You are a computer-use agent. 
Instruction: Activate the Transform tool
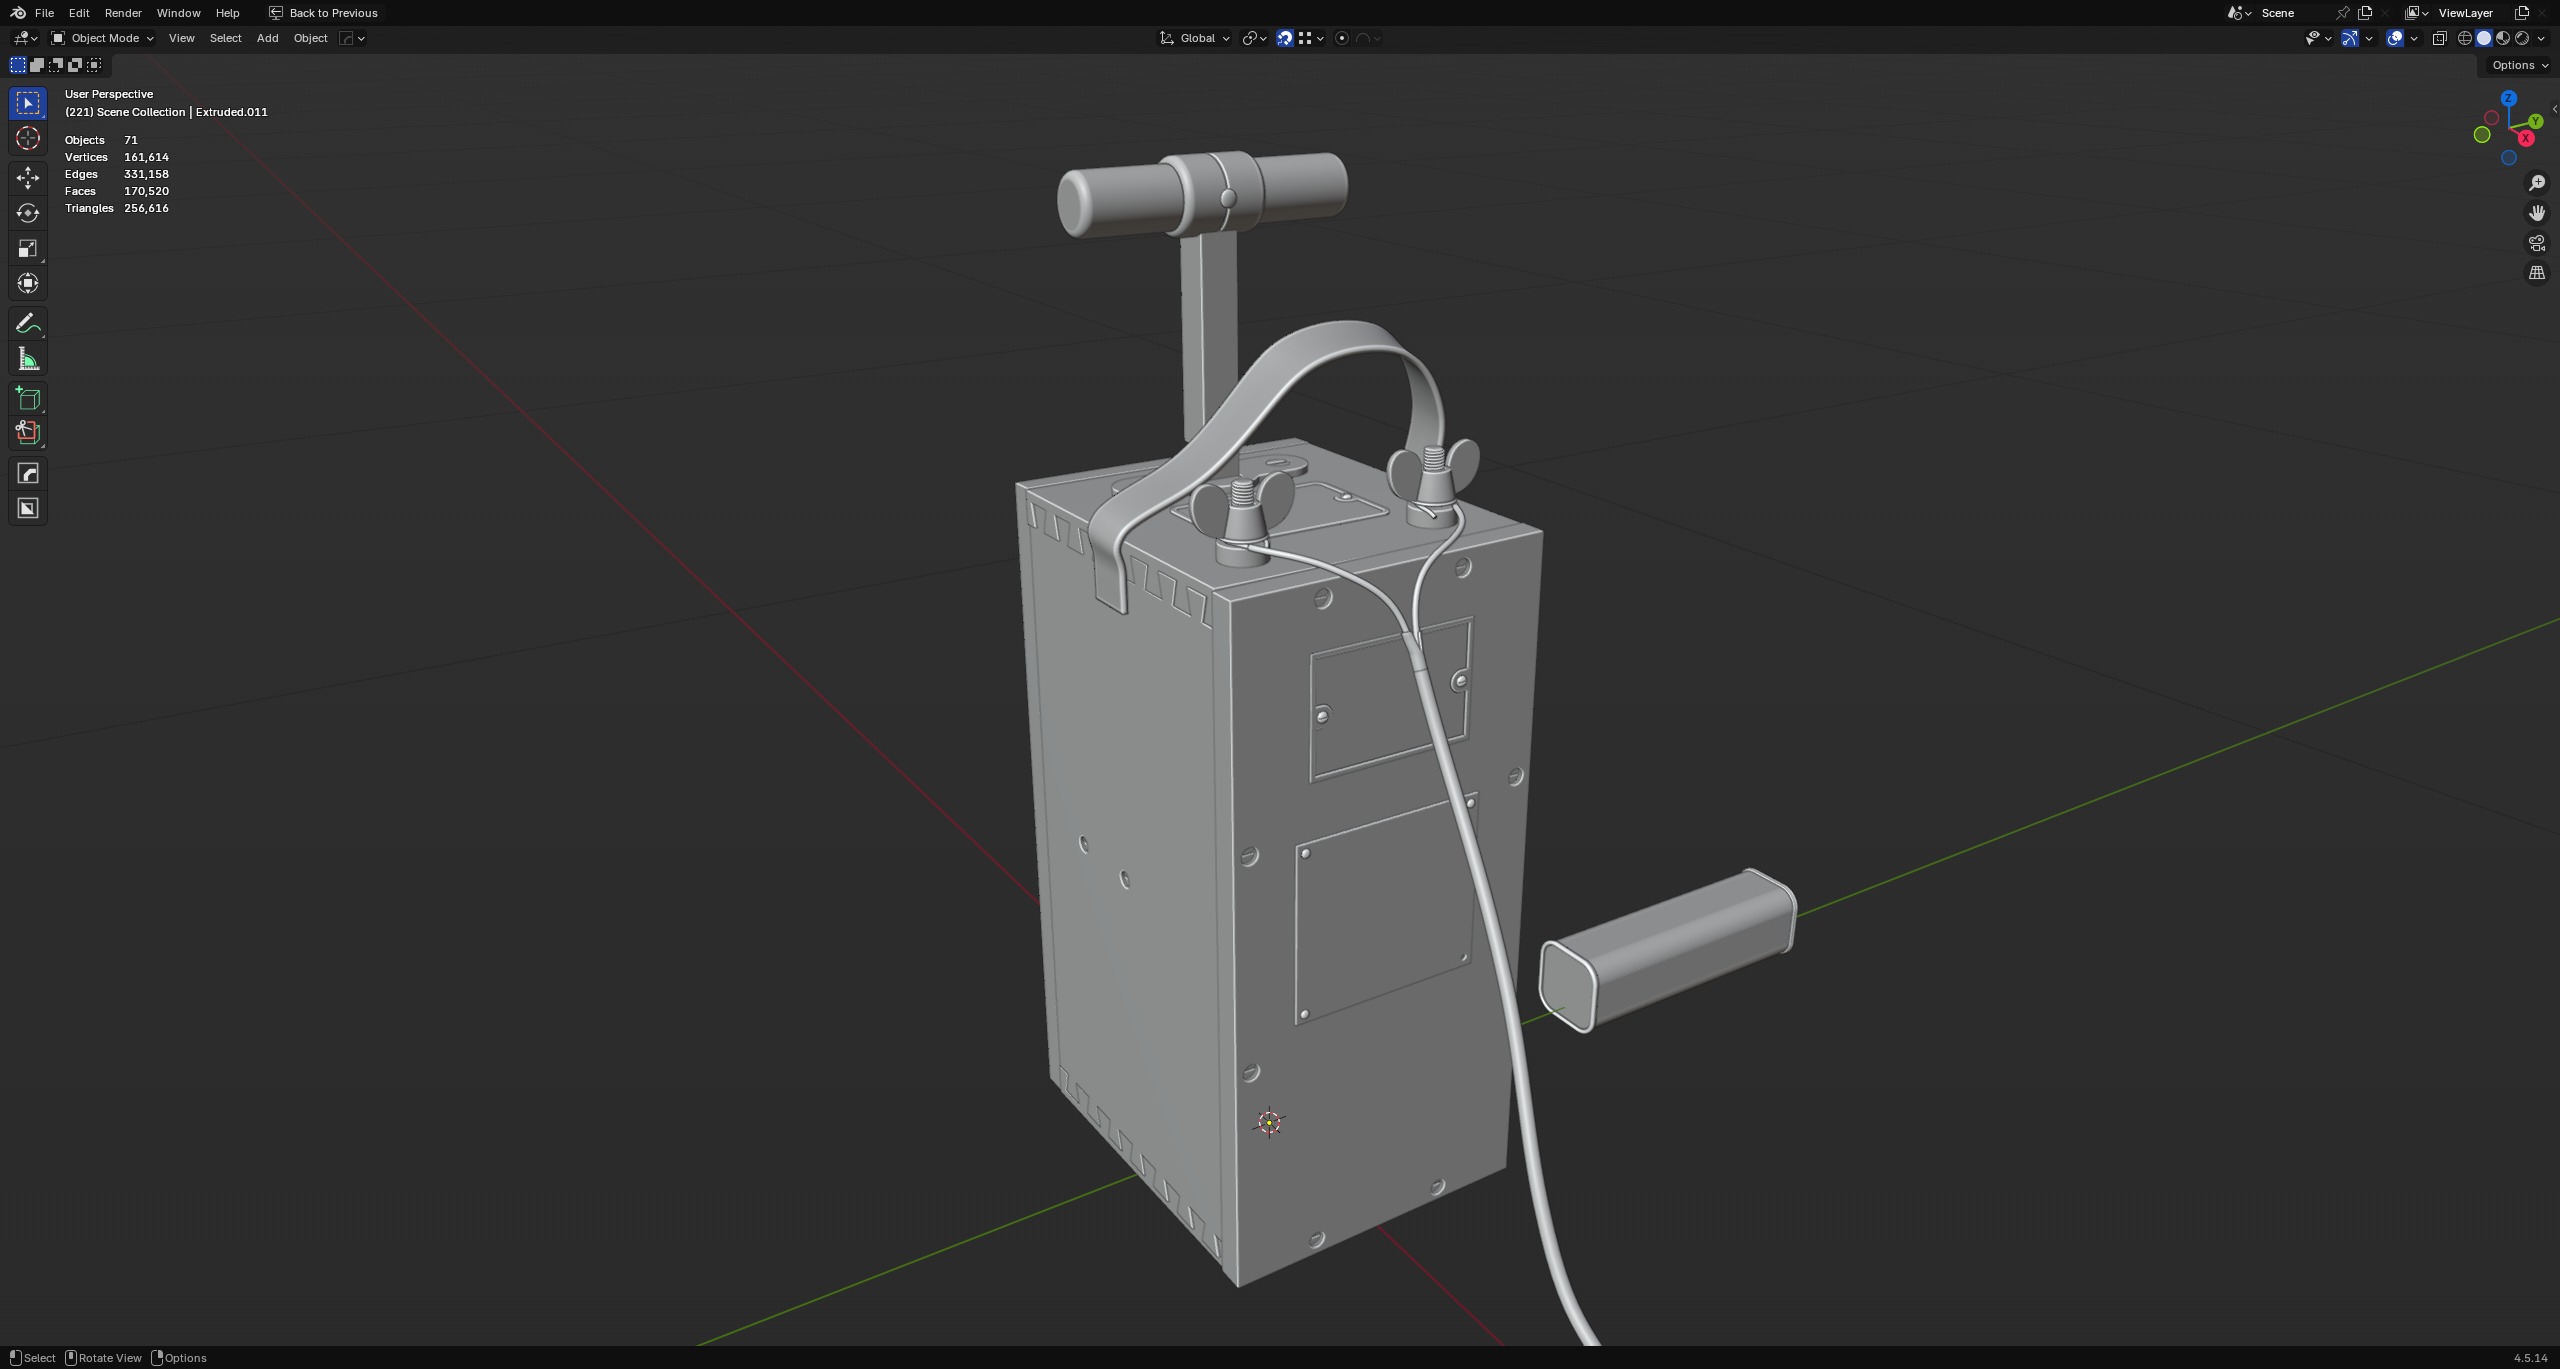pos(28,283)
